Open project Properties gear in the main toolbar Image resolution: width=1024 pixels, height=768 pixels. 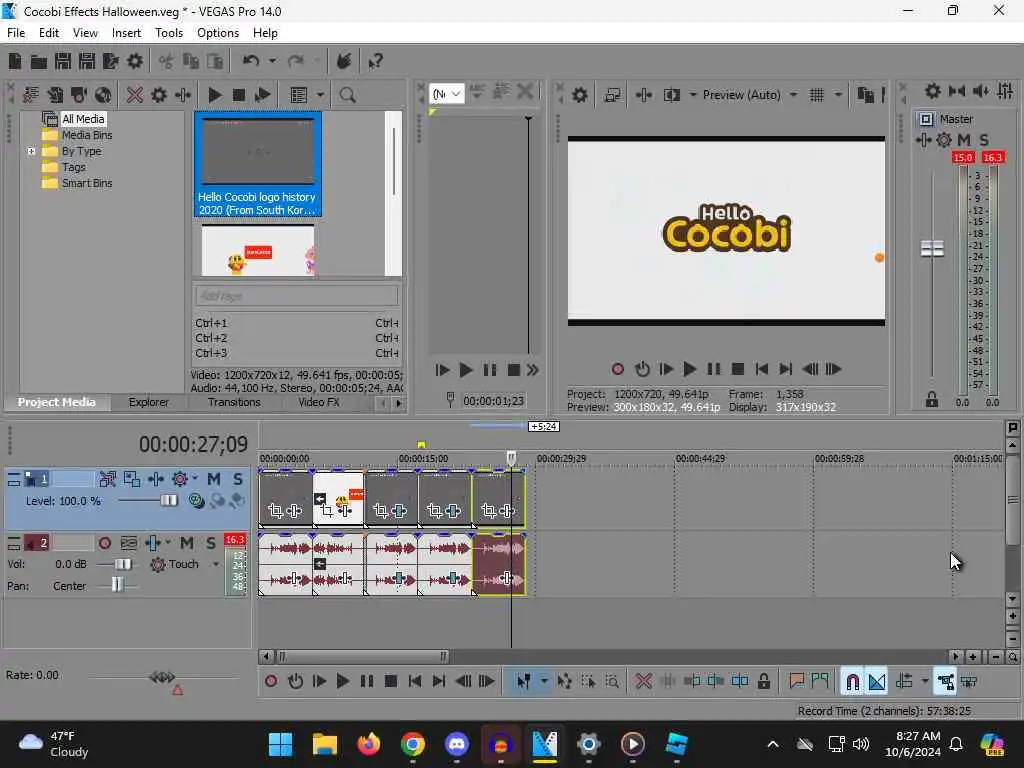coord(135,61)
